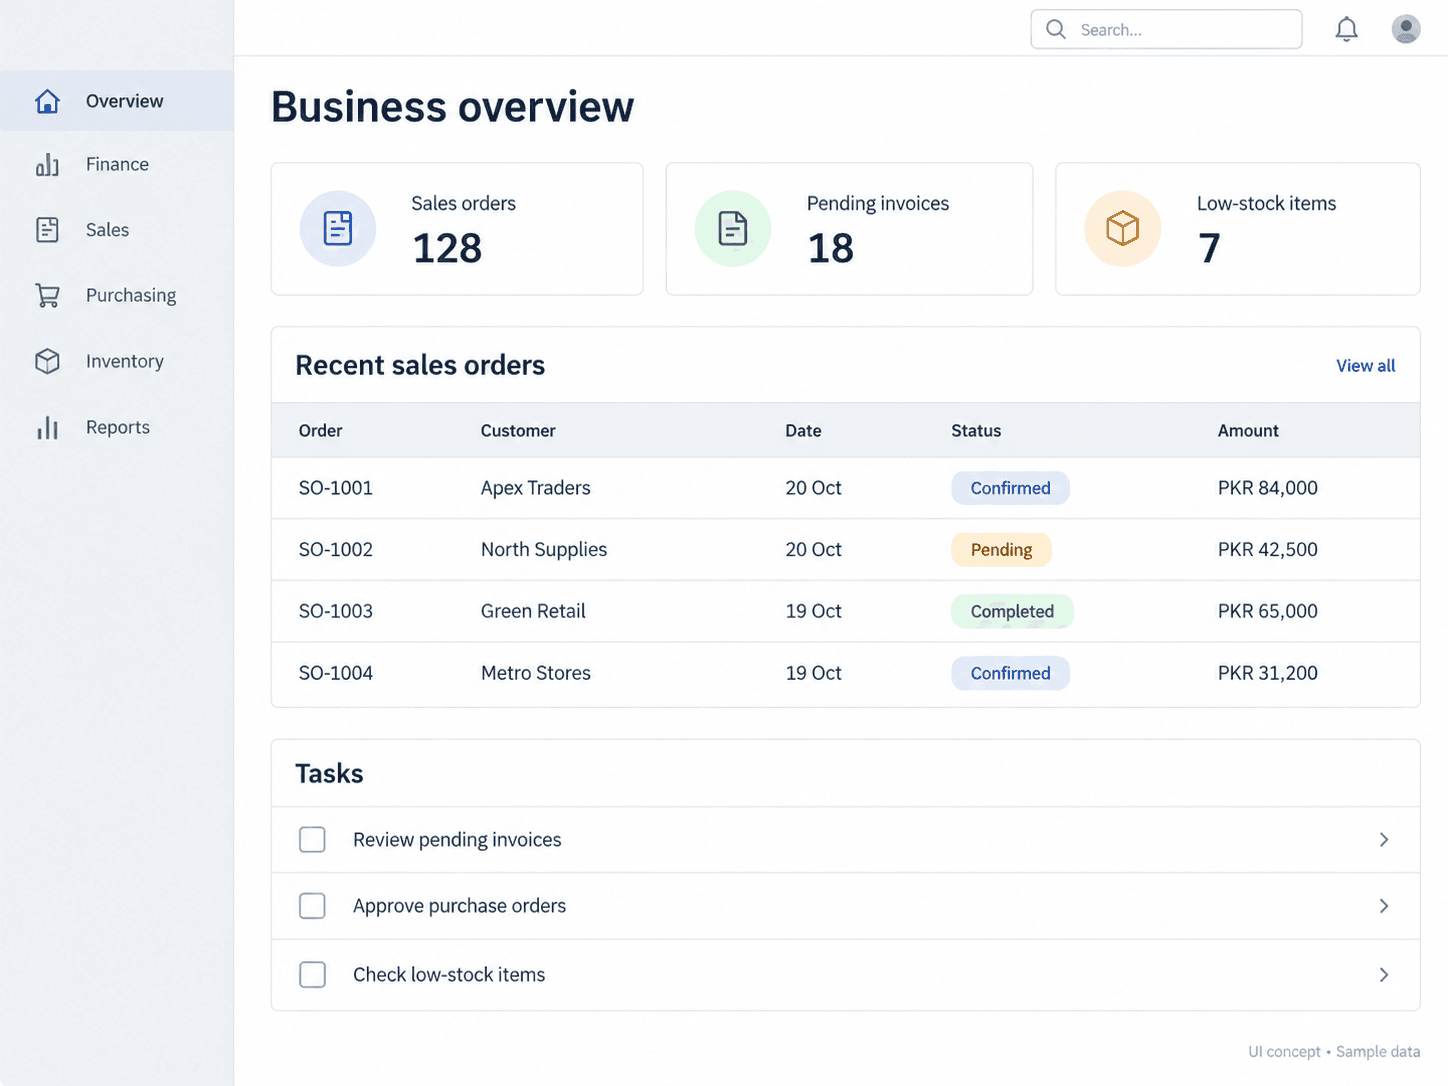Image resolution: width=1448 pixels, height=1086 pixels.
Task: Click the Inventory box icon in sidebar
Action: tap(47, 361)
